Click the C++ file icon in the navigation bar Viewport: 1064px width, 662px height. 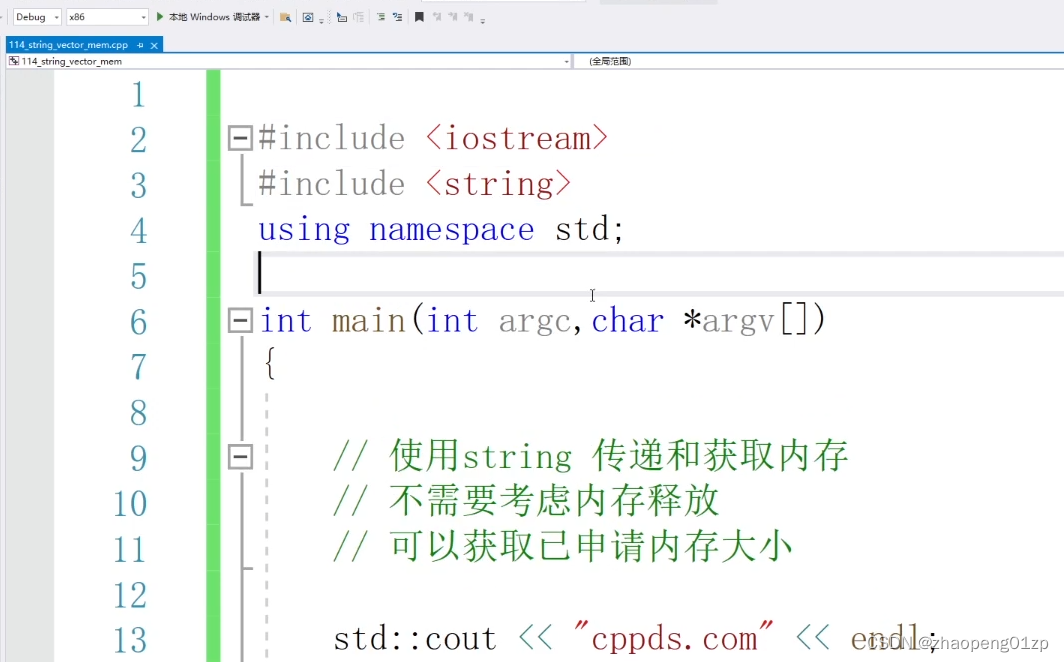pyautogui.click(x=13, y=60)
